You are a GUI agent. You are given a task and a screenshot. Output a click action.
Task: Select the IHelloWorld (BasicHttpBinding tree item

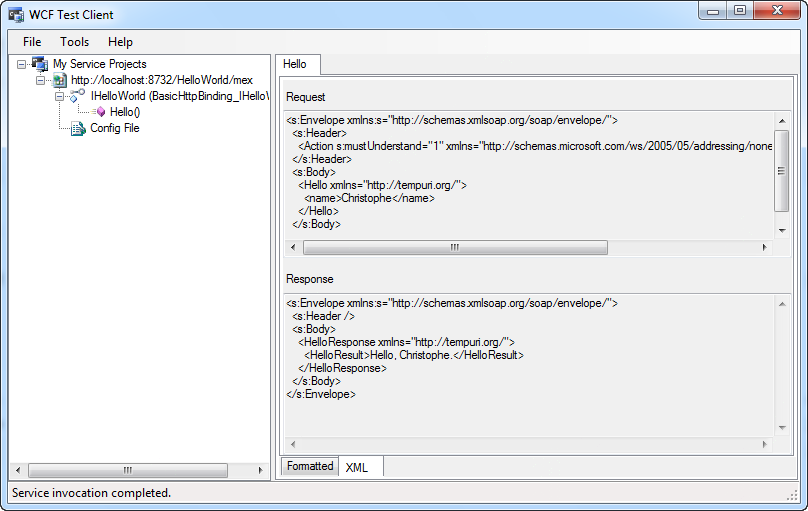(179, 96)
